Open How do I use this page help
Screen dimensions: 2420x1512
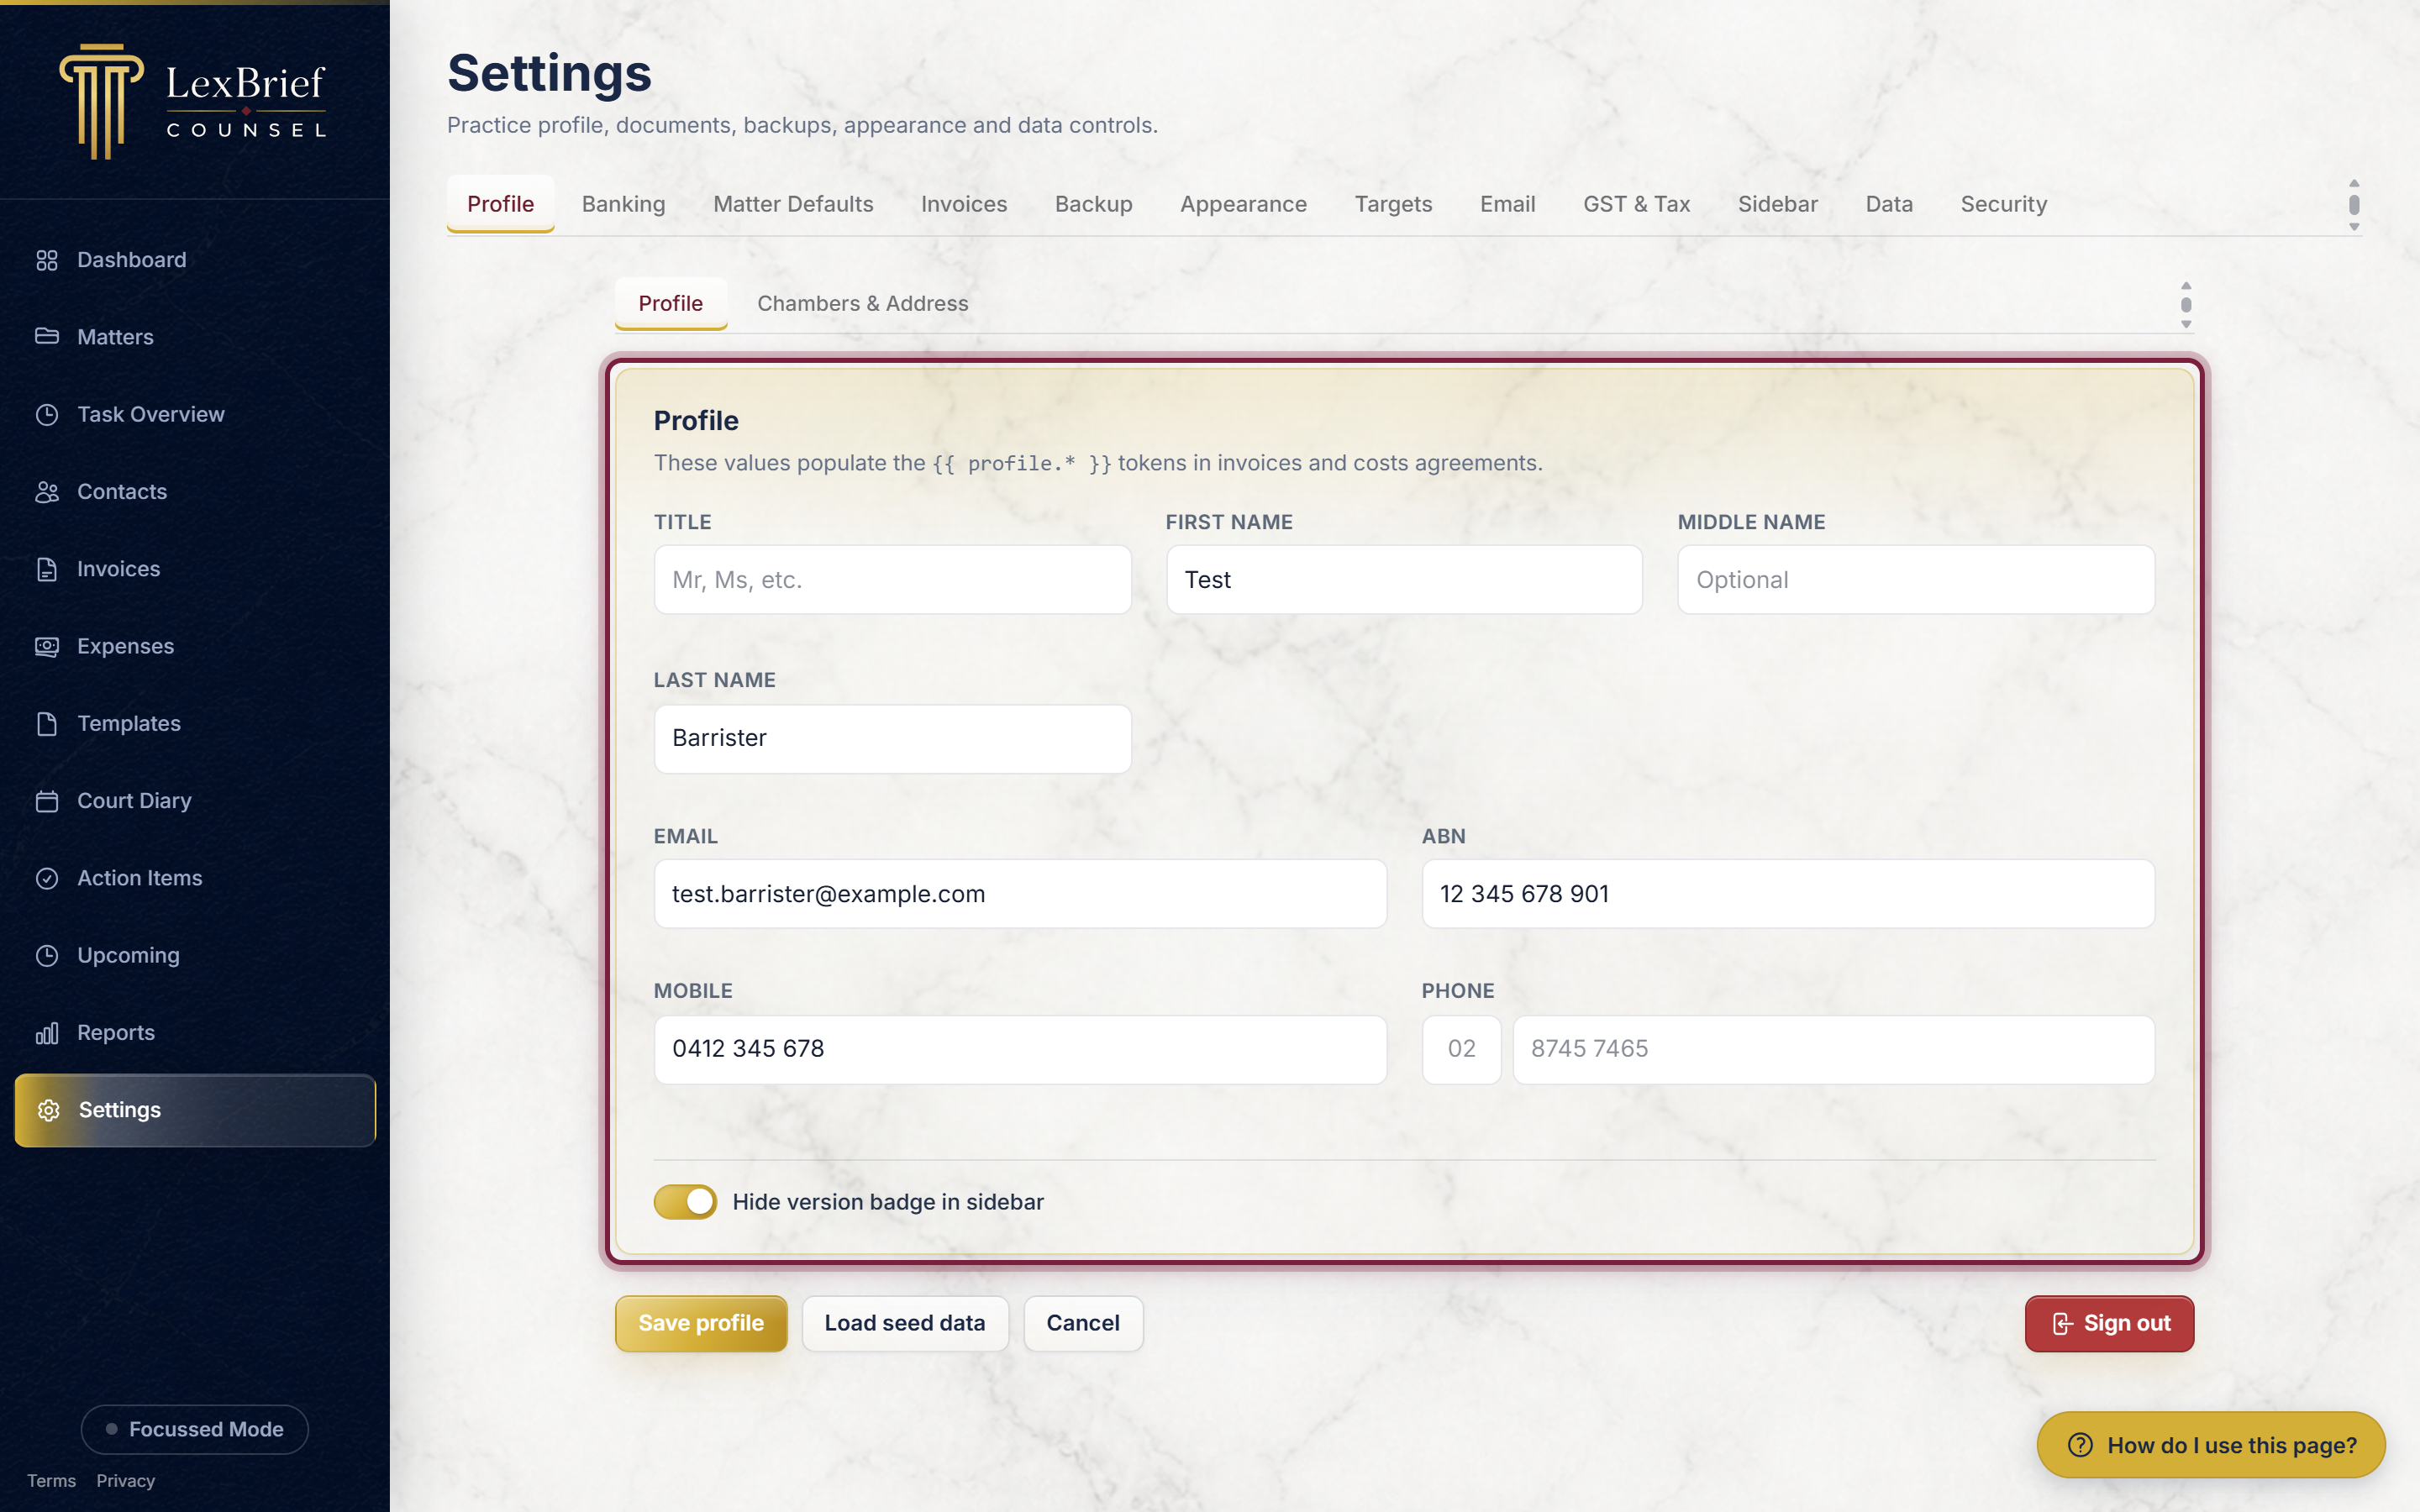point(2211,1445)
